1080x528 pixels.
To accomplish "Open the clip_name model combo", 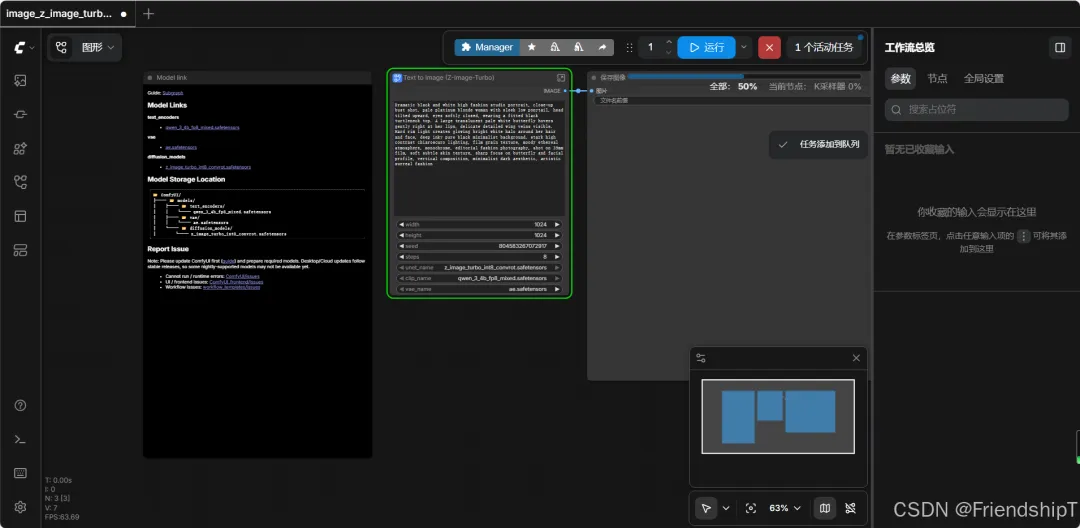I will tap(479, 278).
